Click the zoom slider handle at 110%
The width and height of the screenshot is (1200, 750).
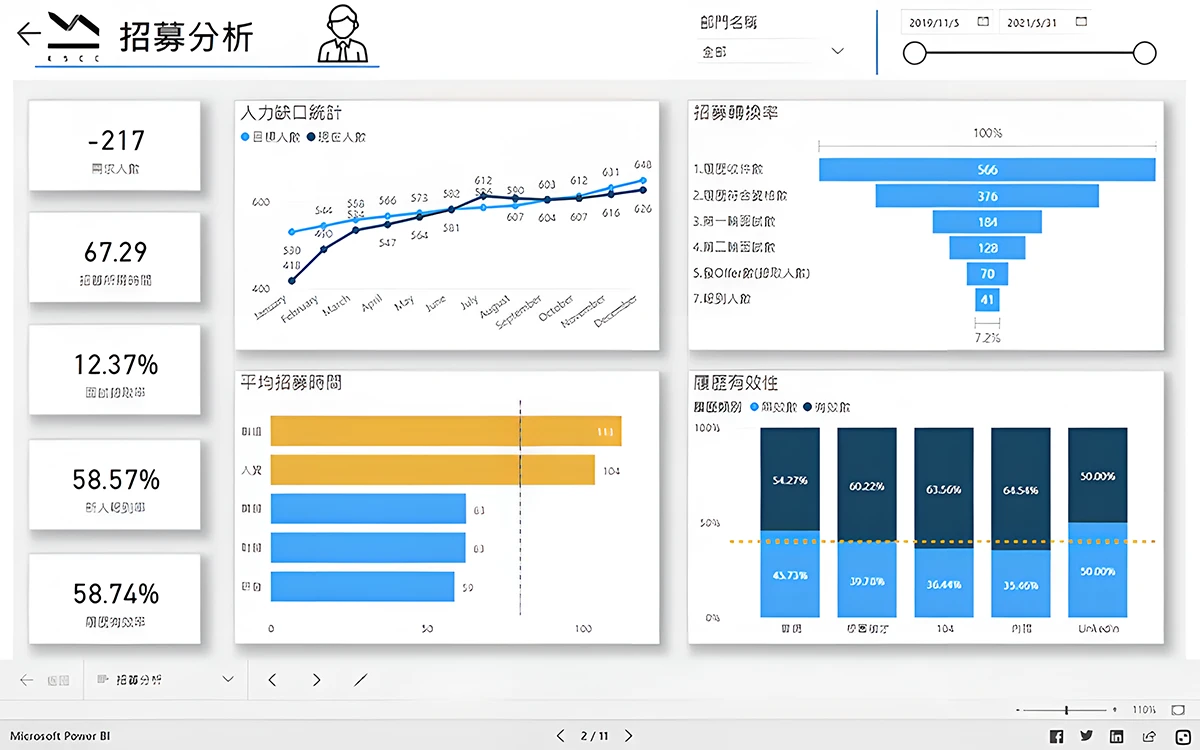click(x=1067, y=710)
